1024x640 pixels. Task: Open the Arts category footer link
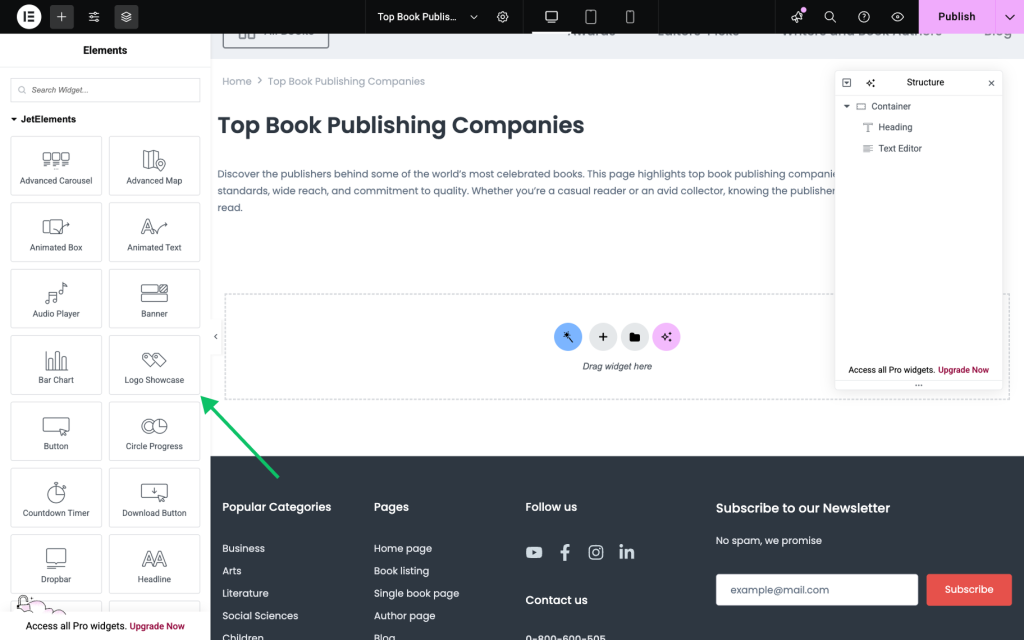coord(232,571)
